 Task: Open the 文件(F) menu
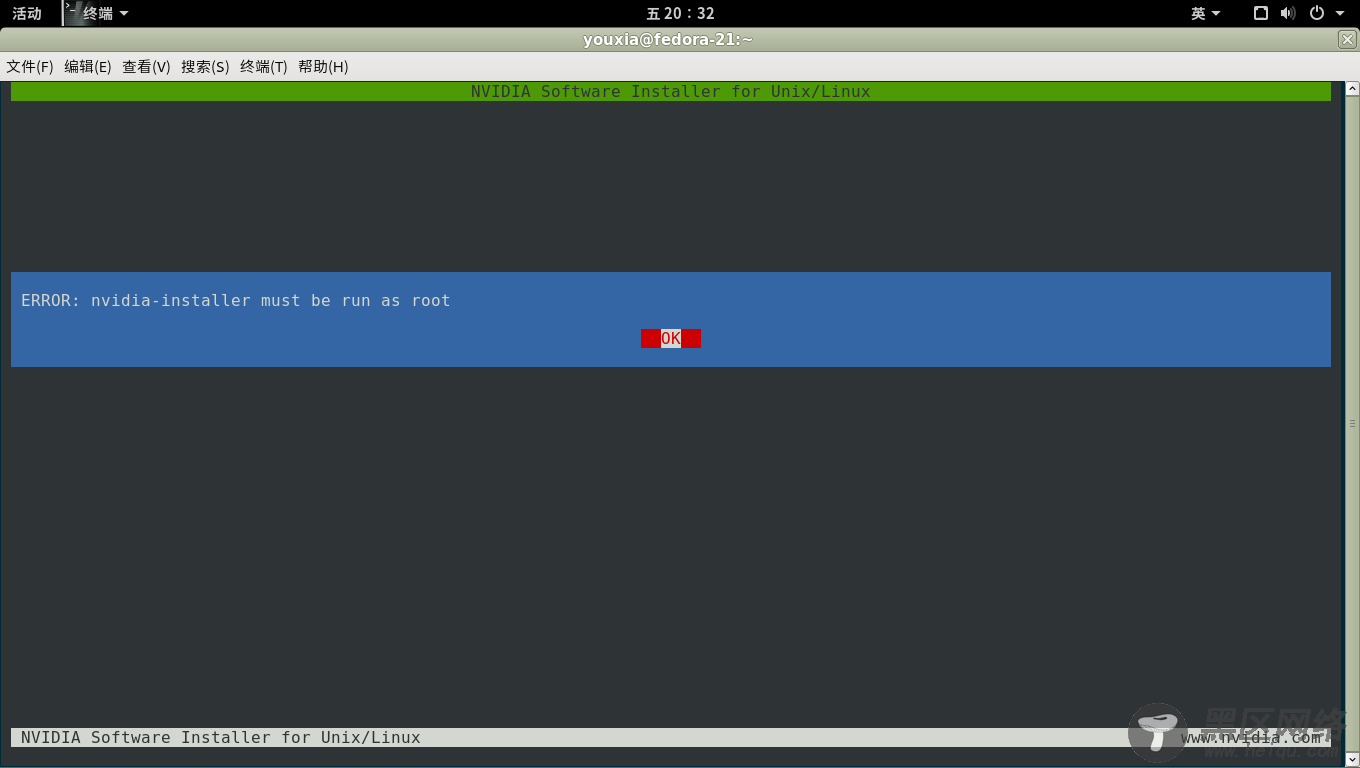pyautogui.click(x=30, y=67)
